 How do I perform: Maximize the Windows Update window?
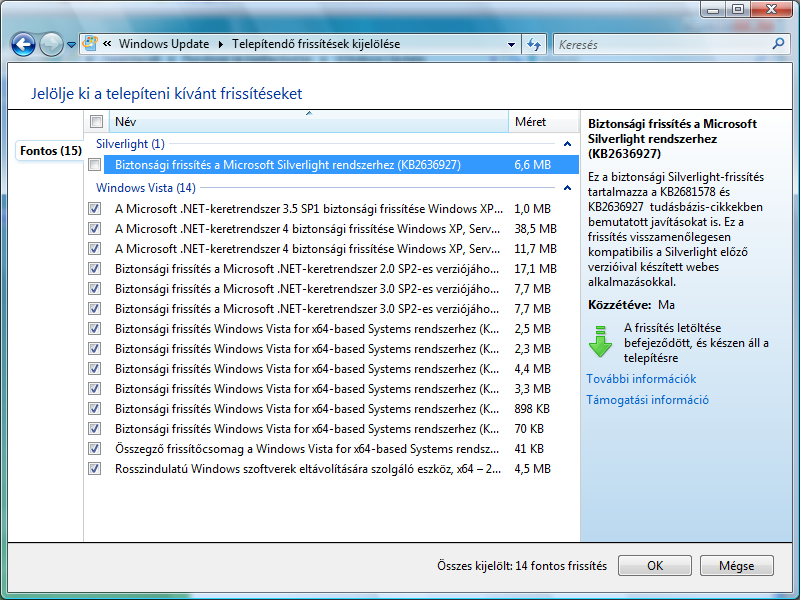(738, 9)
